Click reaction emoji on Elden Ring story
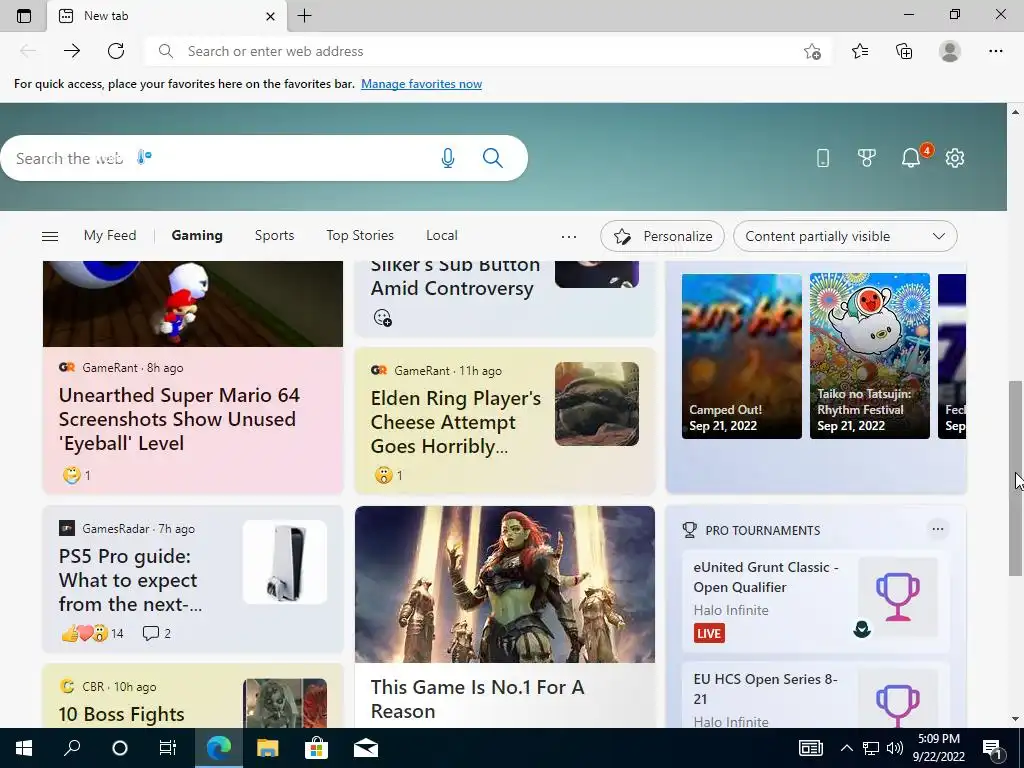 383,475
